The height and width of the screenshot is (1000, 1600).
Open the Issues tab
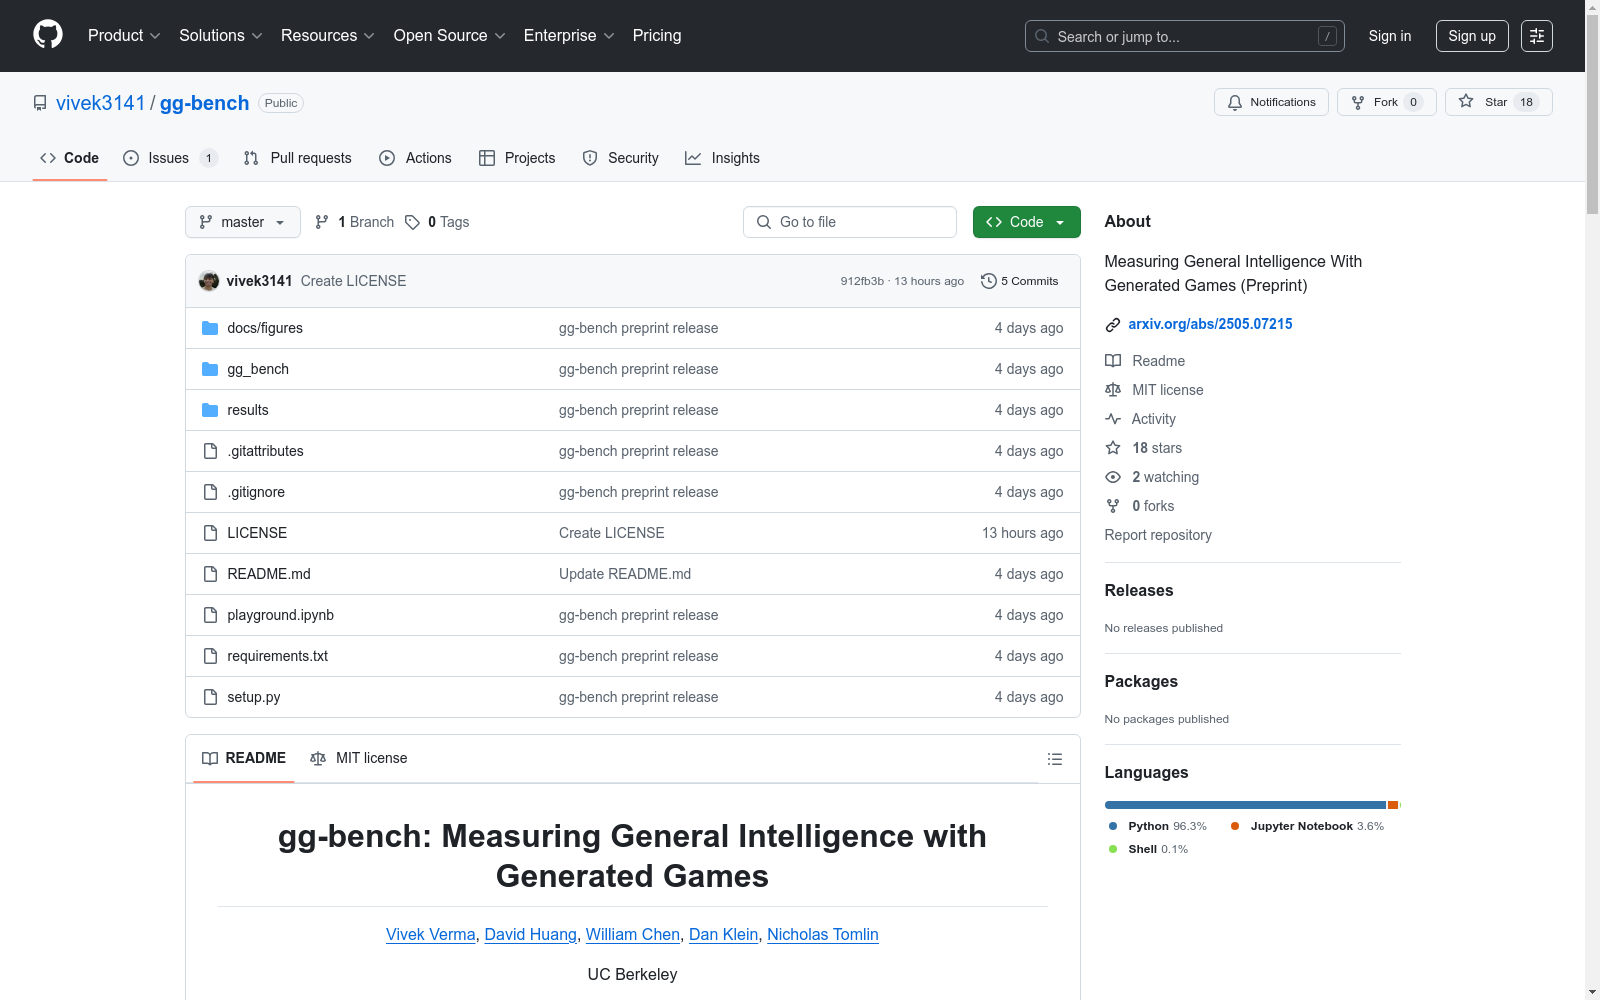[170, 158]
